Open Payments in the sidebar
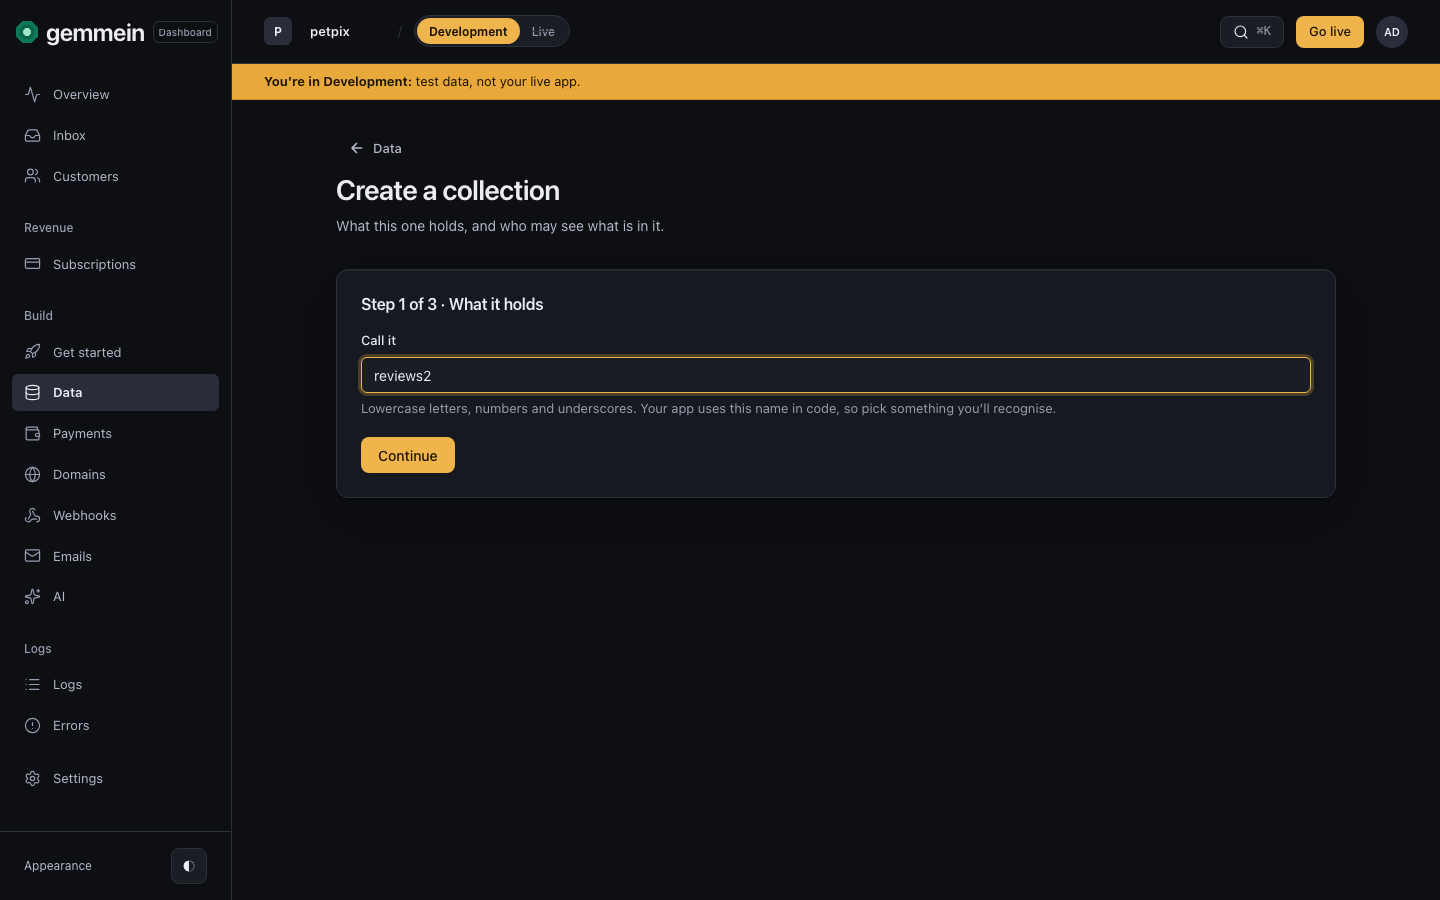Viewport: 1440px width, 900px height. (115, 433)
